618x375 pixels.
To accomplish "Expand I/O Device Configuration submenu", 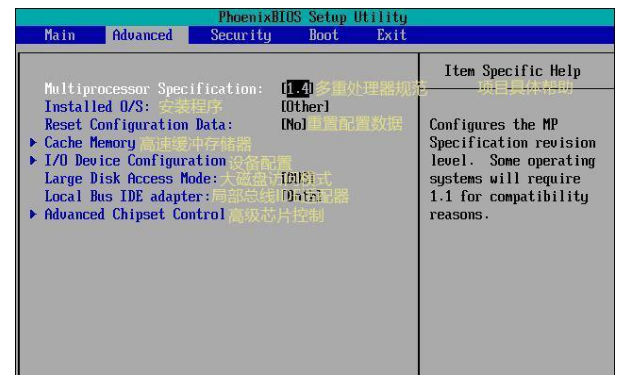I will tap(135, 161).
